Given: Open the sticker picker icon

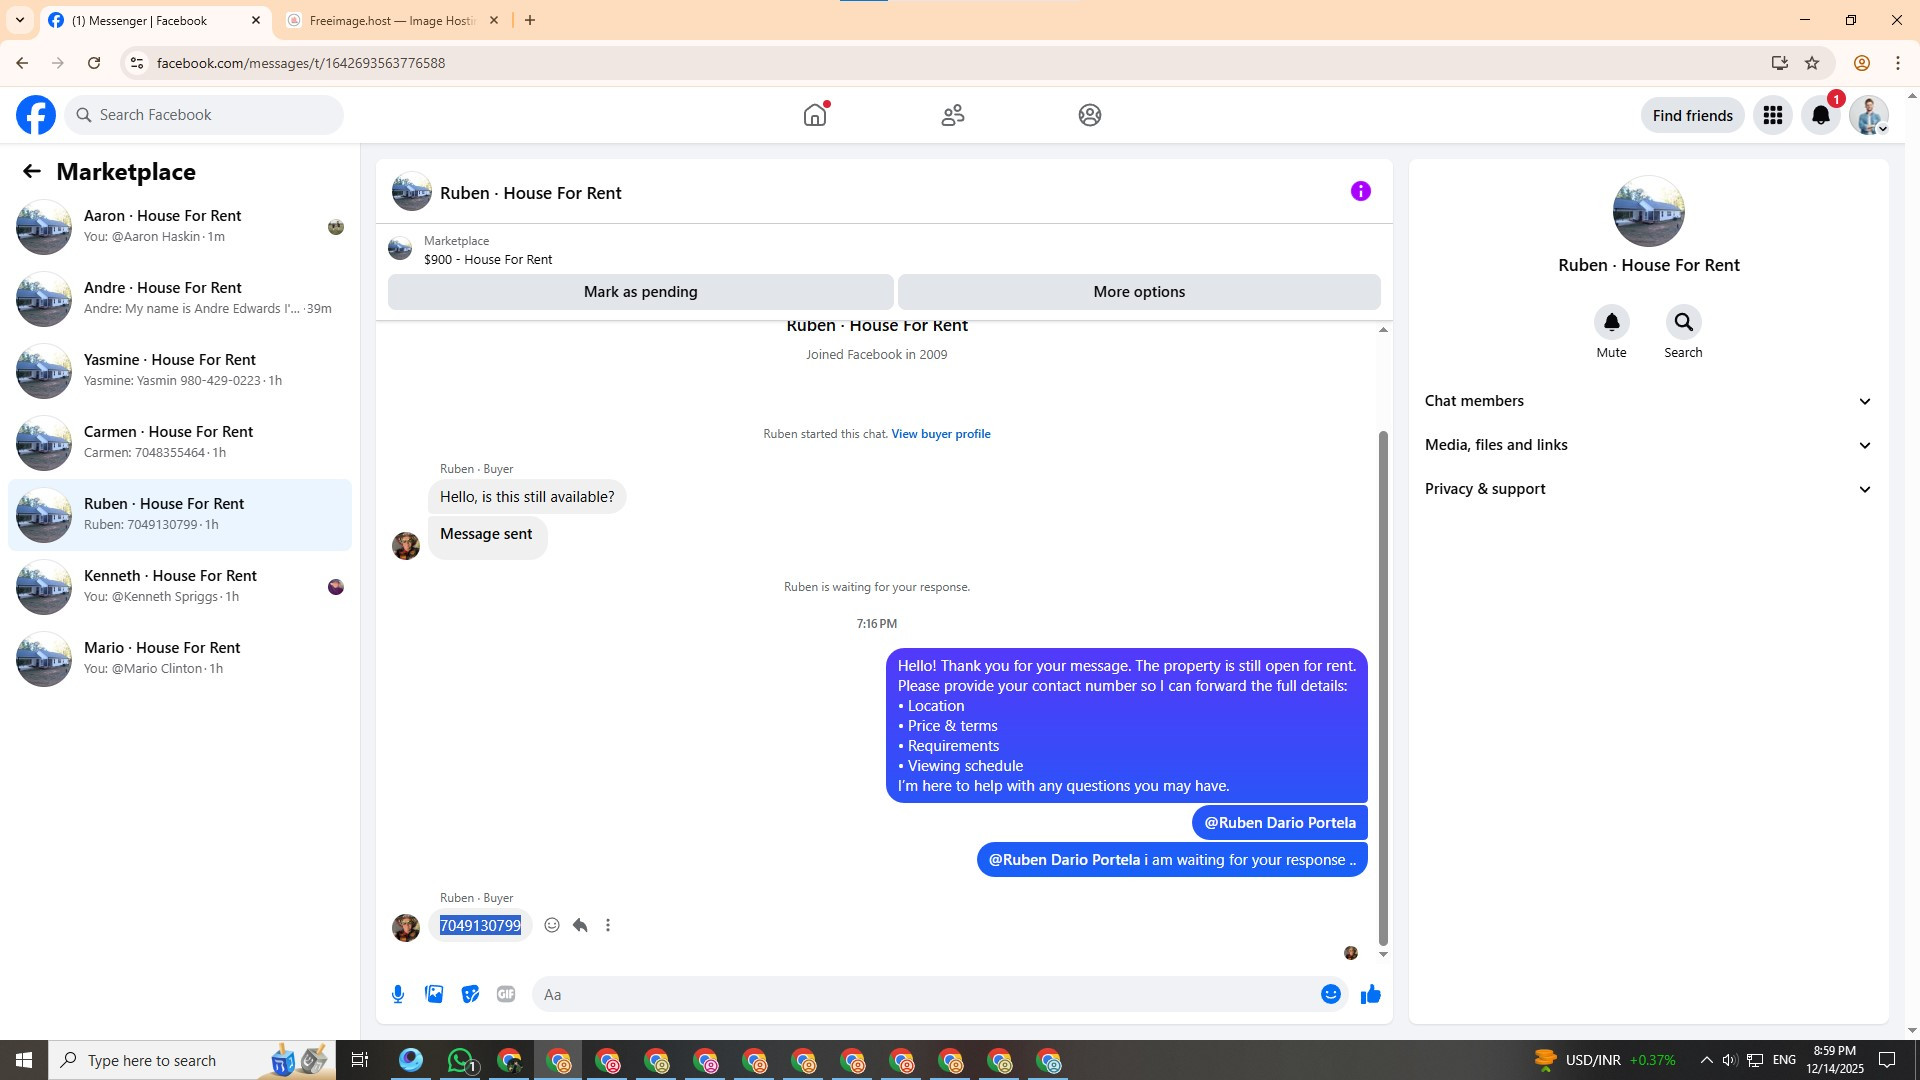Looking at the screenshot, I should pos(470,994).
